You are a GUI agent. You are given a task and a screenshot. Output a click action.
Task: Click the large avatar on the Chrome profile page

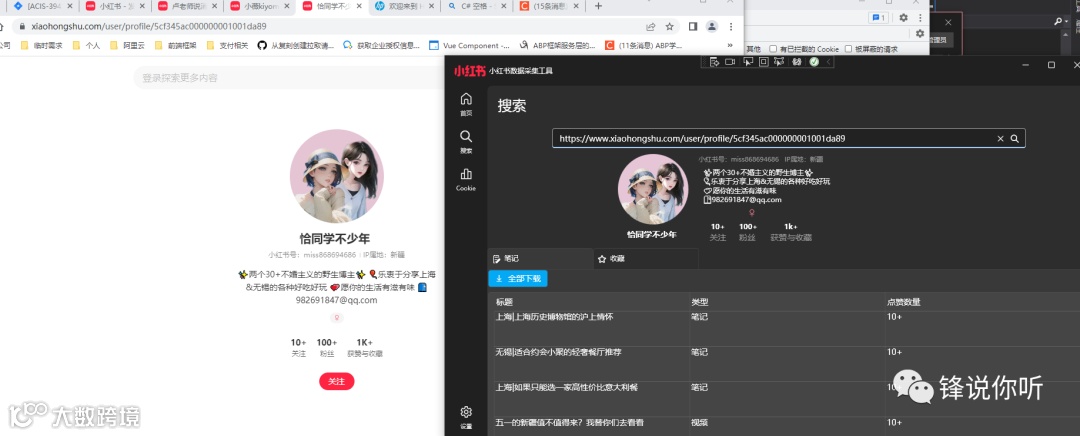(337, 176)
